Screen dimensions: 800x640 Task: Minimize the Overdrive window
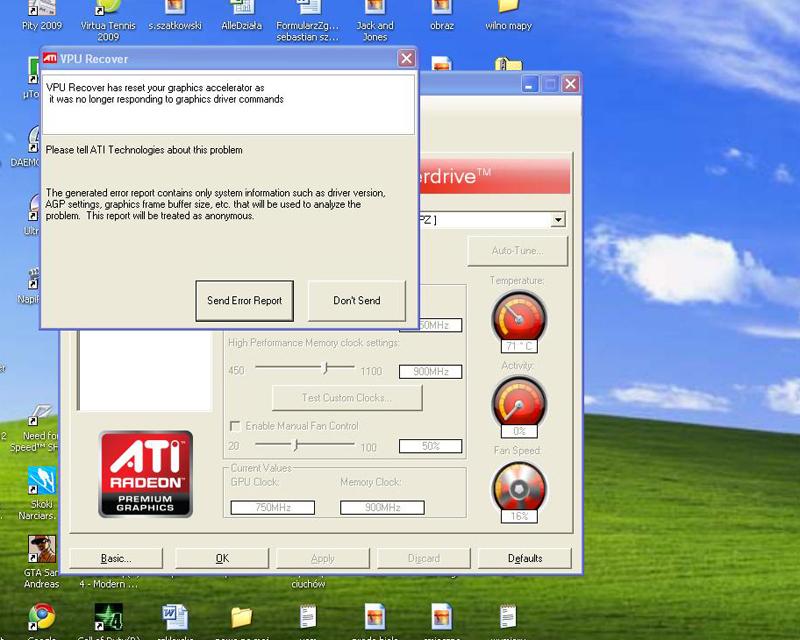530,84
